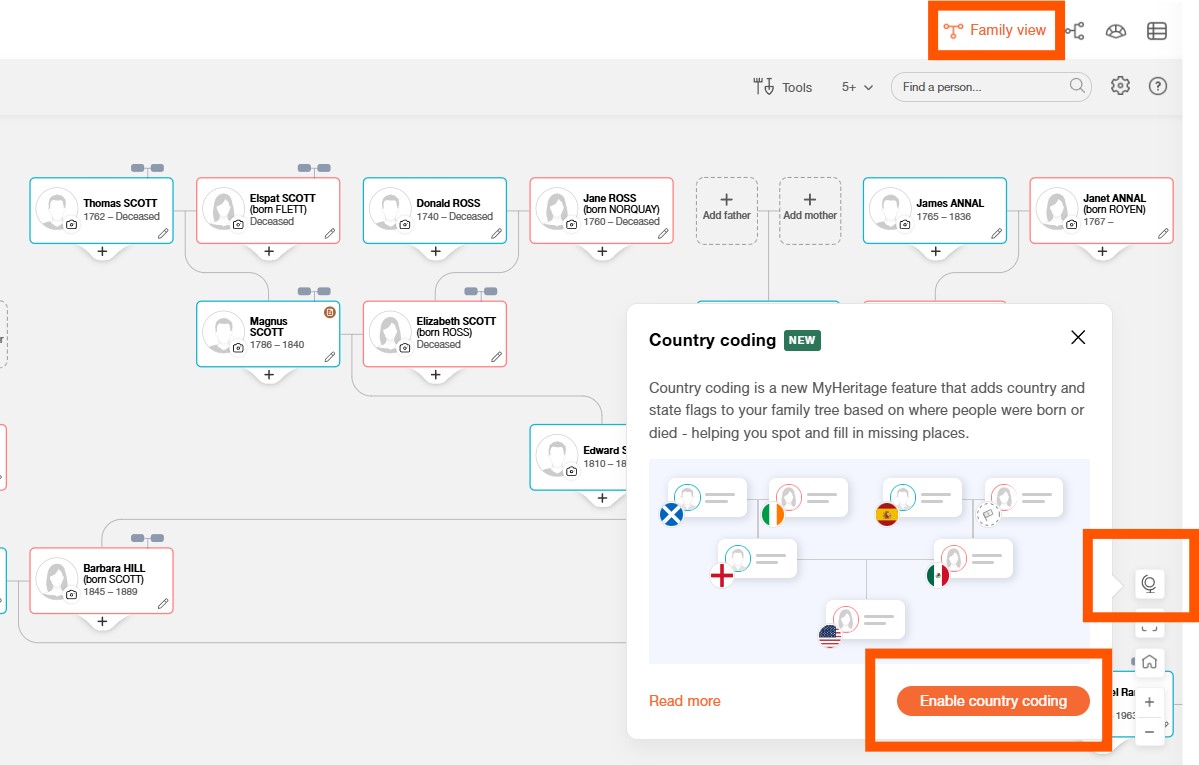Click Add father placeholder card

click(726, 210)
